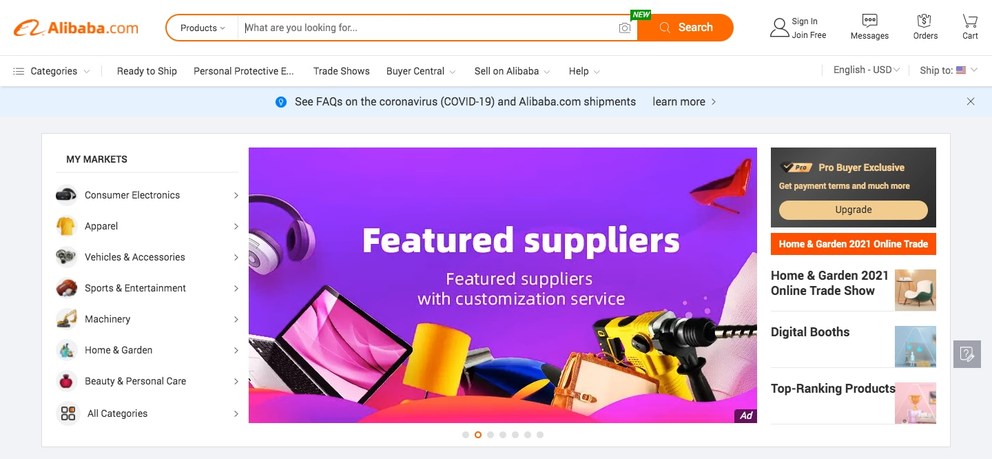992x459 pixels.
Task: Click the Upgrade button for Pro Buyer
Action: tap(853, 210)
